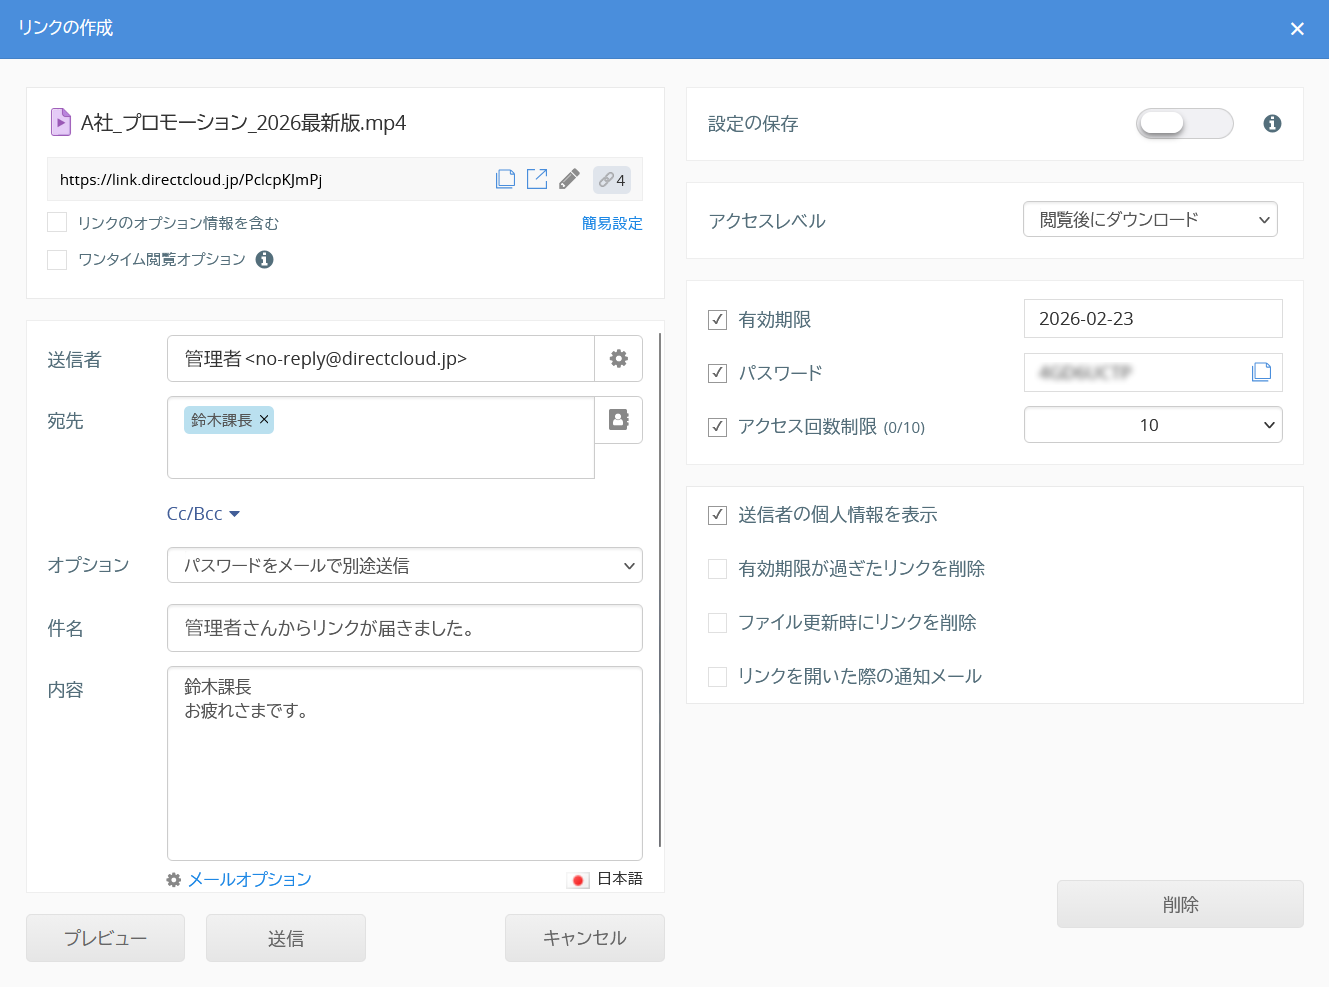Toggle the 設定の保存 switch
The width and height of the screenshot is (1329, 987).
[x=1184, y=123]
